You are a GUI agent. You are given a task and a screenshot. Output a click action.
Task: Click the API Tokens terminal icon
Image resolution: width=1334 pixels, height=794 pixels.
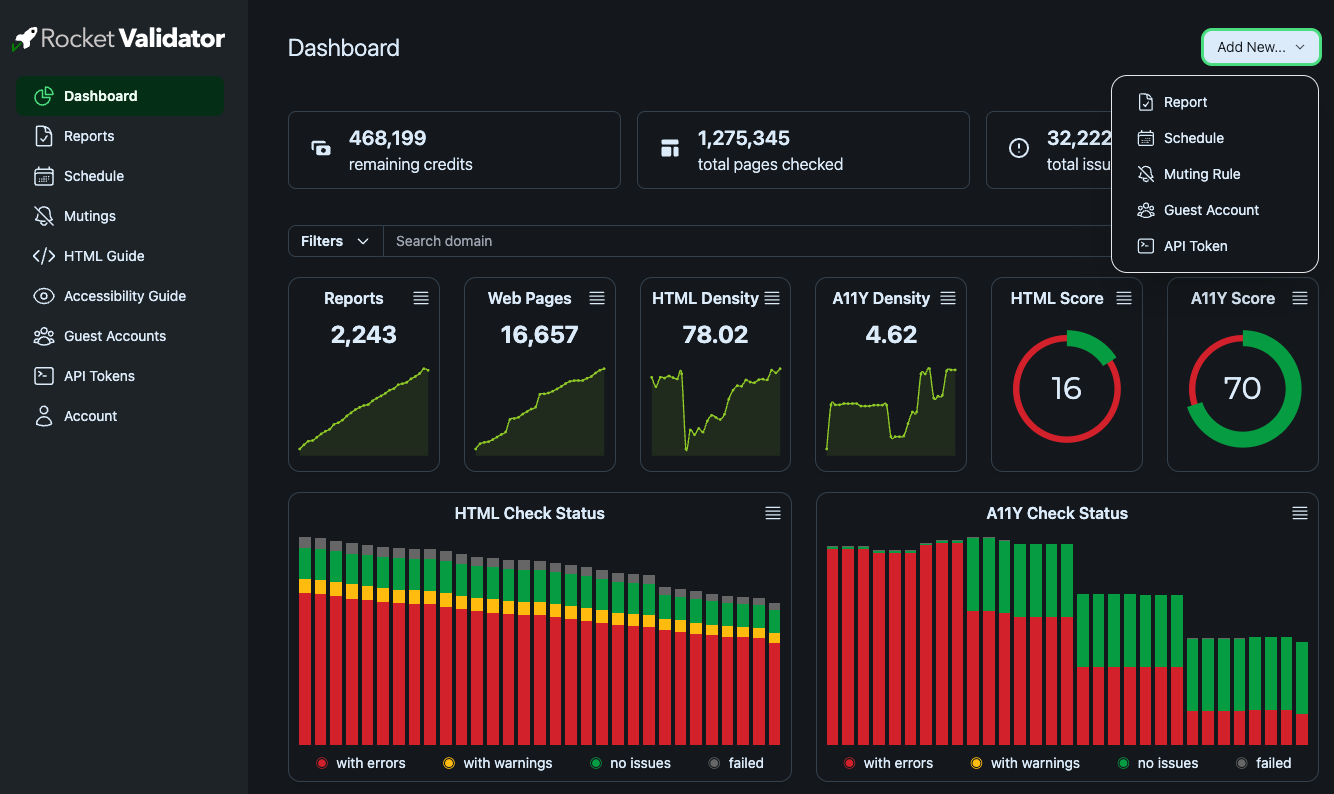tap(44, 376)
